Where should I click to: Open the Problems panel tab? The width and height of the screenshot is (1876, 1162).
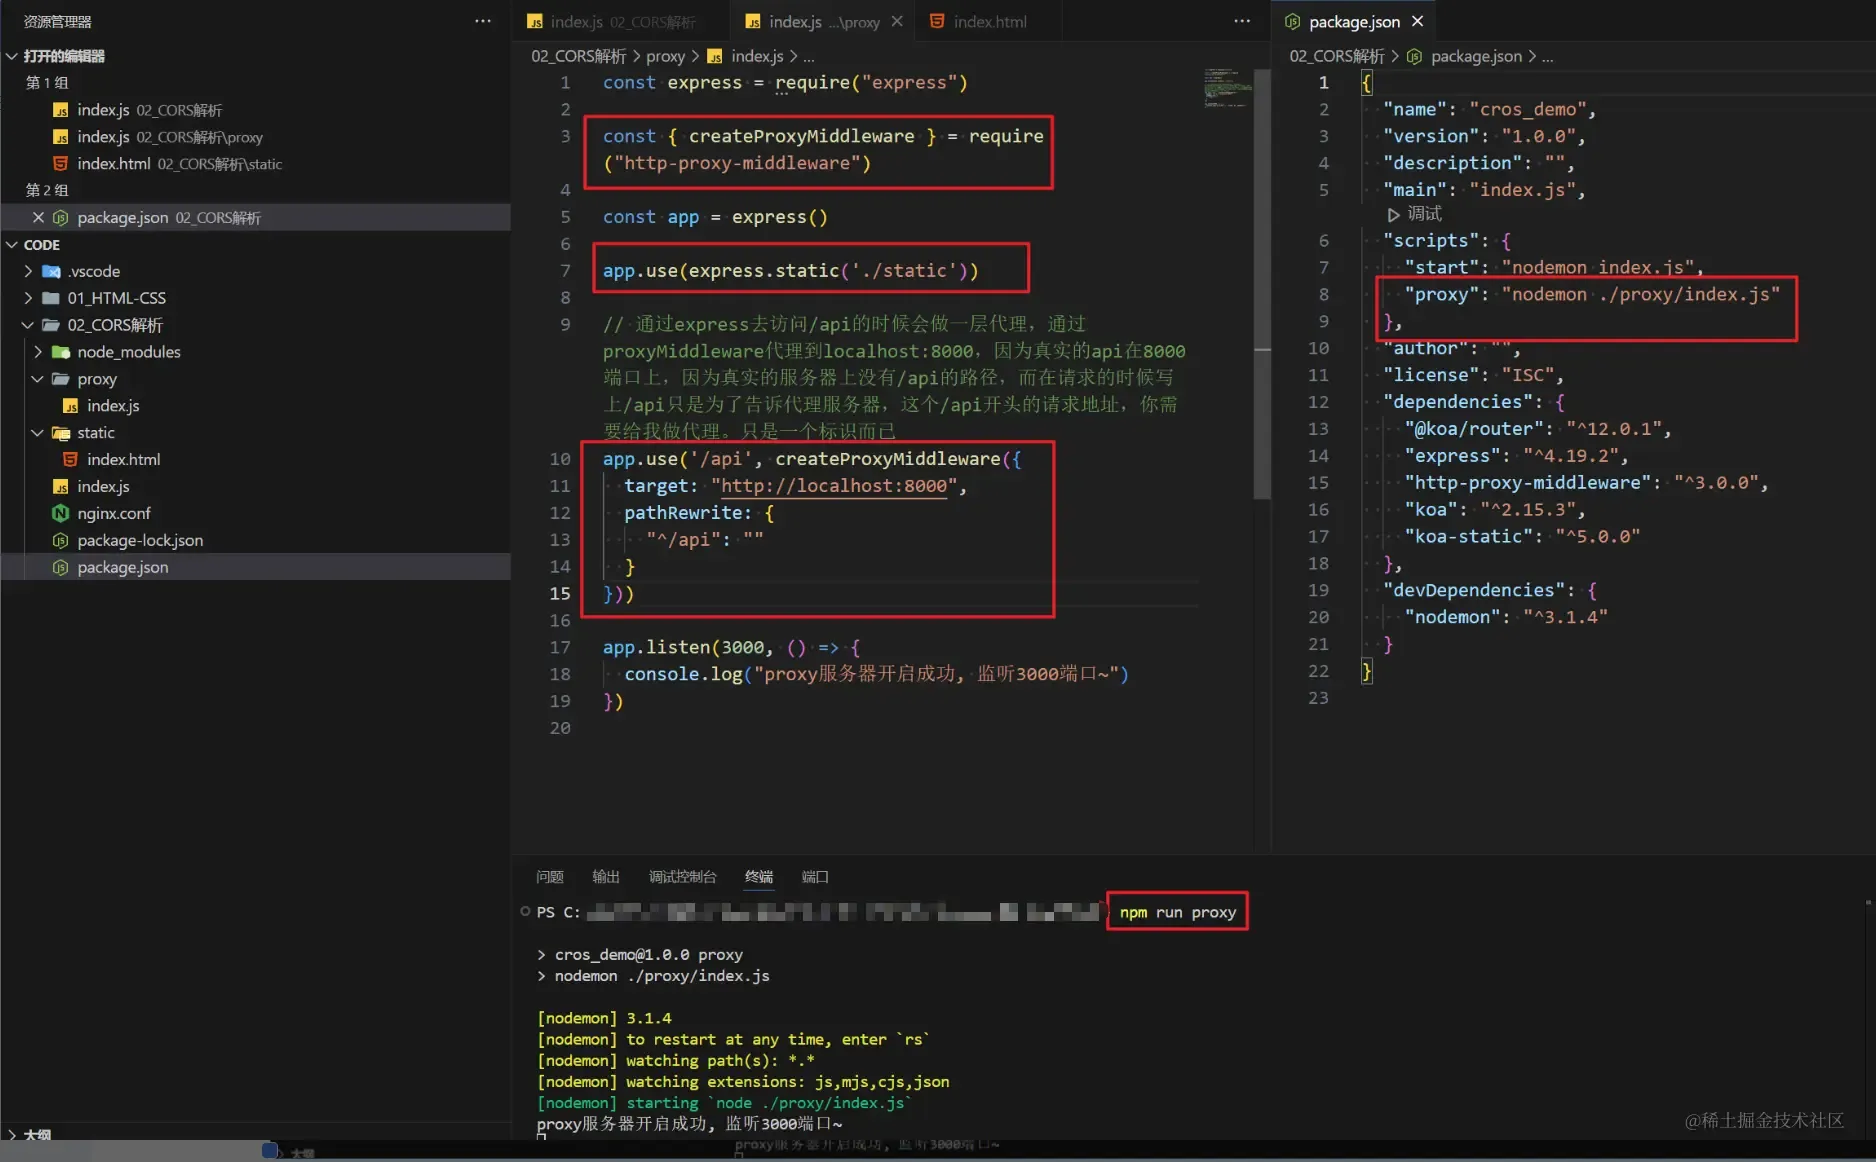(550, 877)
